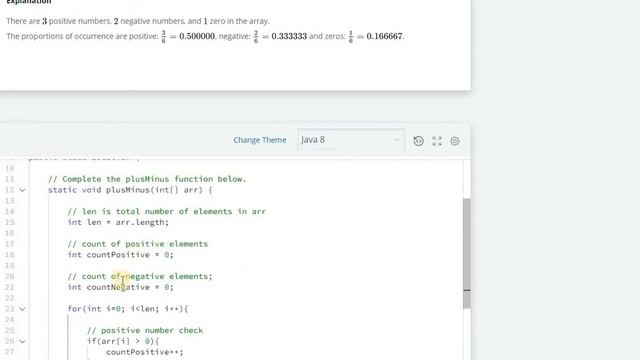Click the comment 'positive number check'
The image size is (640, 360).
[145, 331]
